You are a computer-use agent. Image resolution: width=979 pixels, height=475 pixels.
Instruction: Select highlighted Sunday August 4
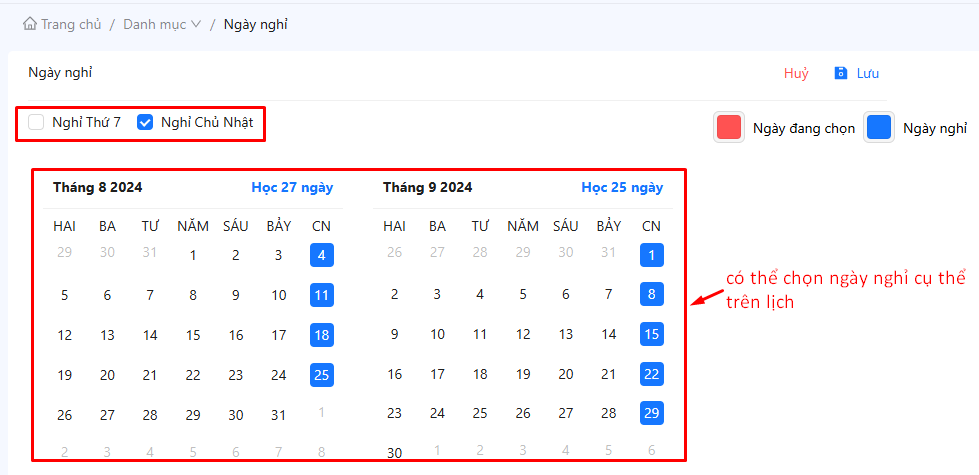click(x=321, y=255)
